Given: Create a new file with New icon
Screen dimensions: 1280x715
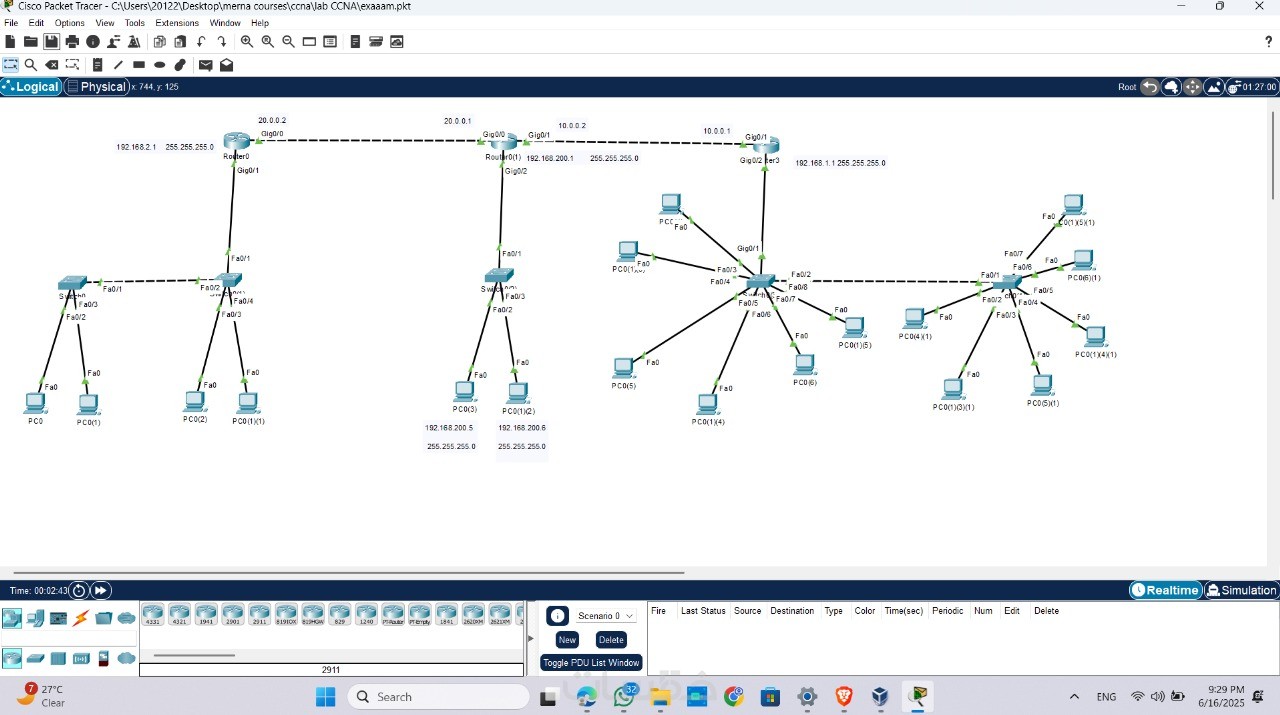Looking at the screenshot, I should tap(10, 42).
